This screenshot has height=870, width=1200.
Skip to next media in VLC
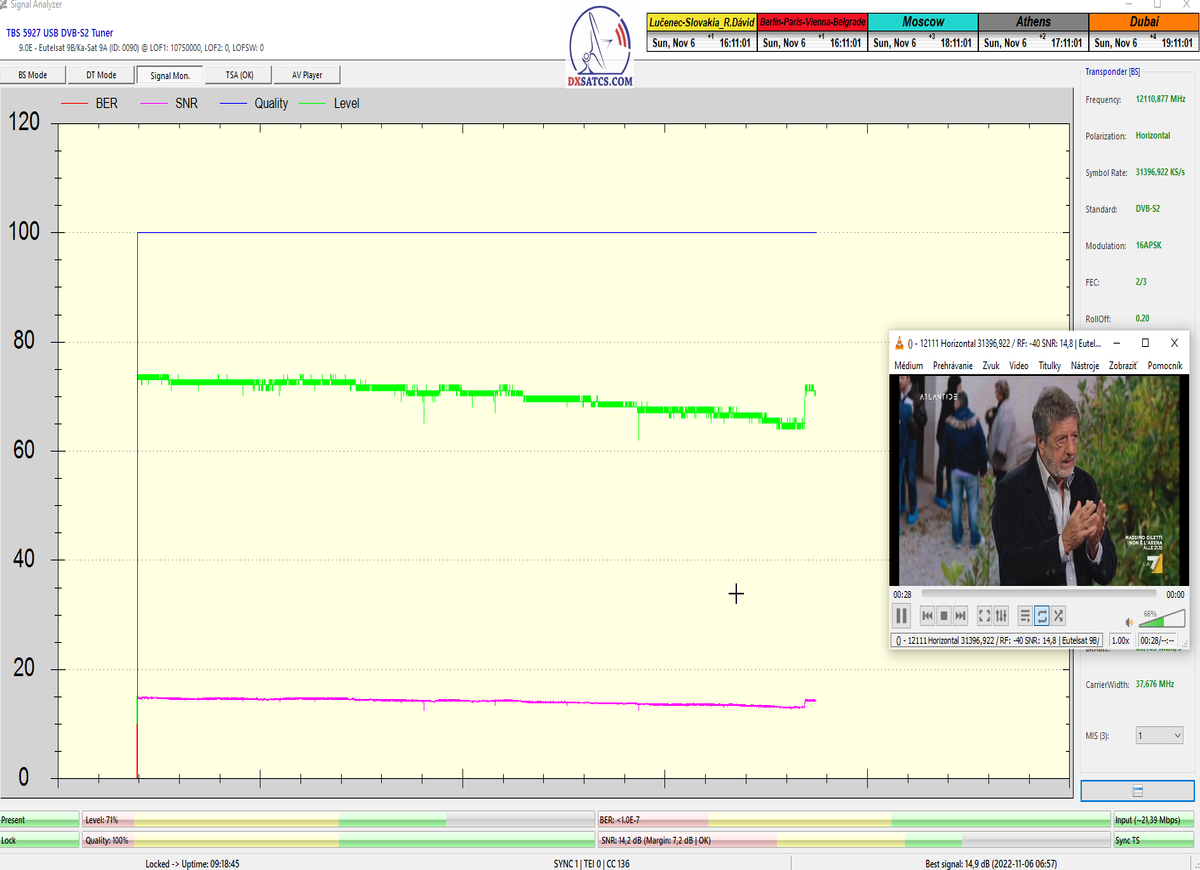pos(961,615)
